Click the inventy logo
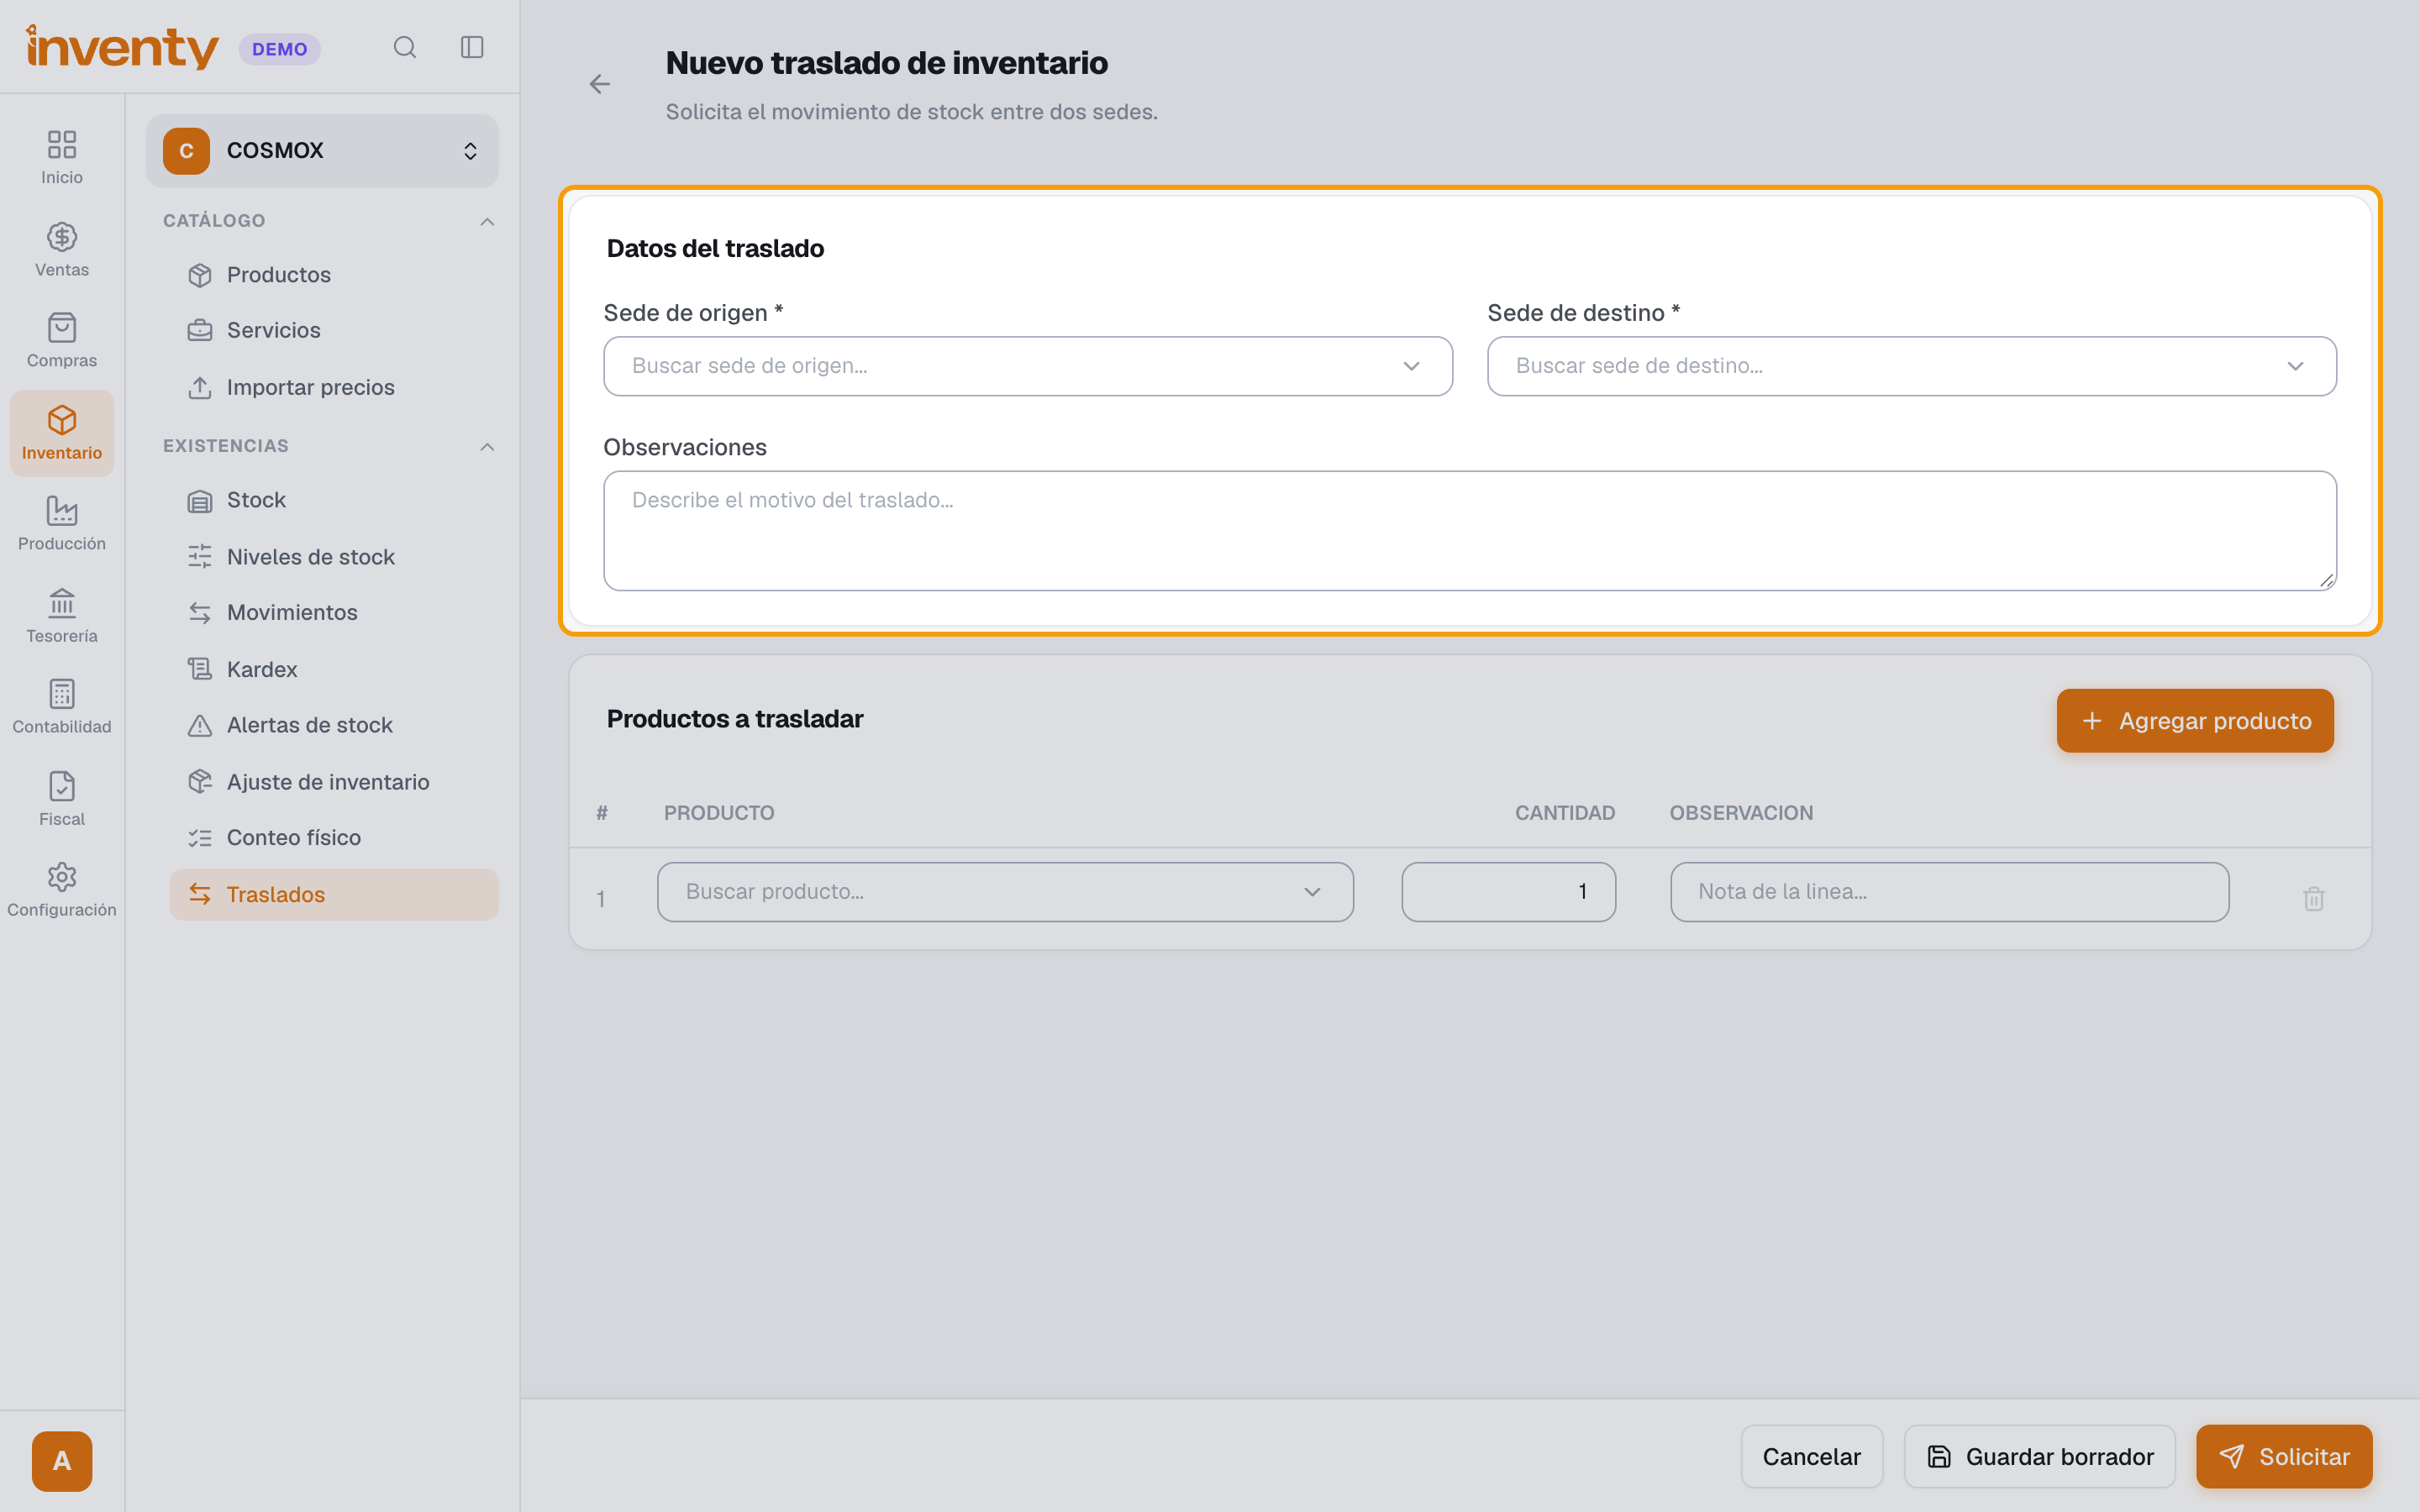The width and height of the screenshot is (2420, 1512). [x=122, y=47]
